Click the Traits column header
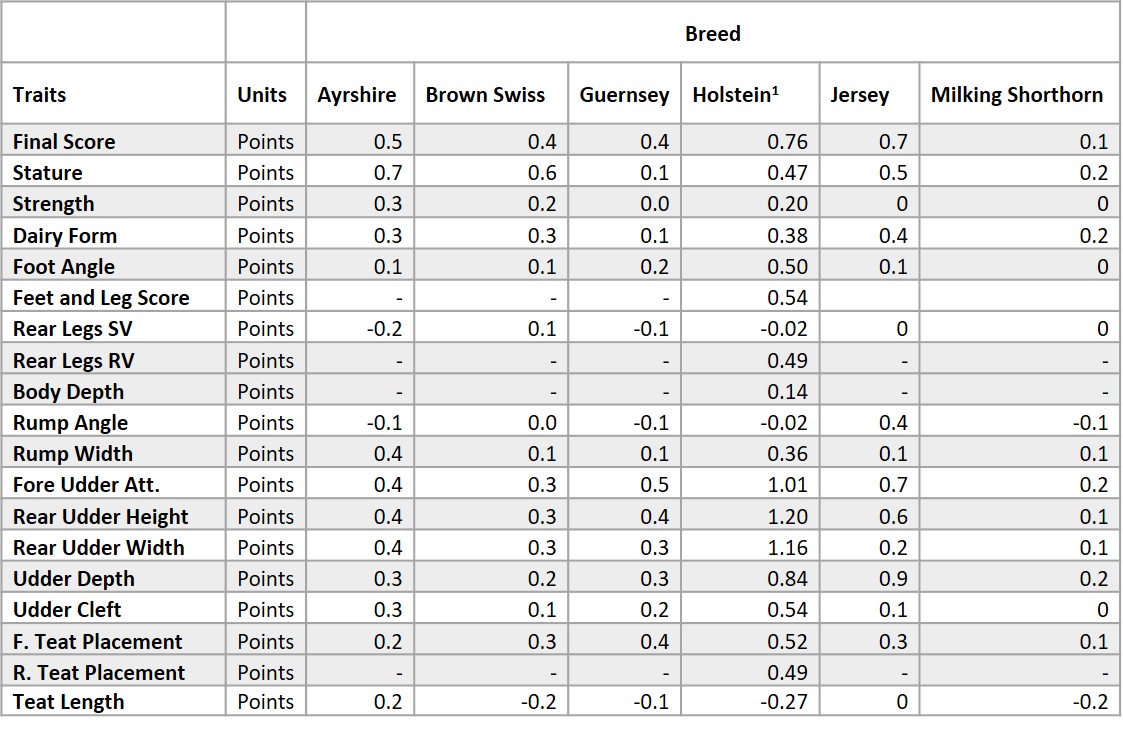This screenshot has width=1123, height=730. click(x=39, y=95)
